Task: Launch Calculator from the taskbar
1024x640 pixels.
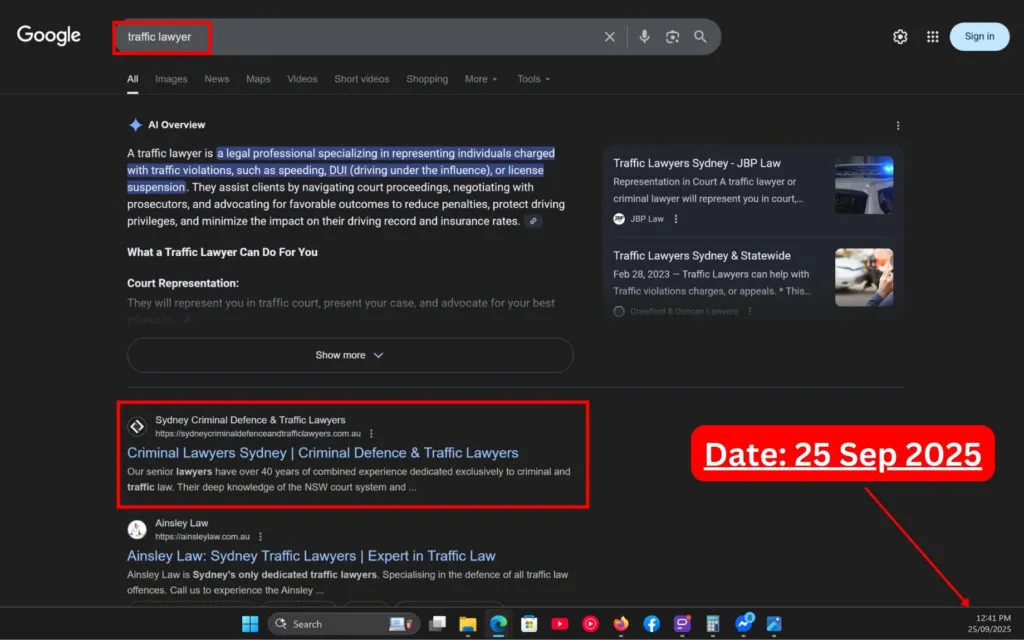Action: point(713,624)
